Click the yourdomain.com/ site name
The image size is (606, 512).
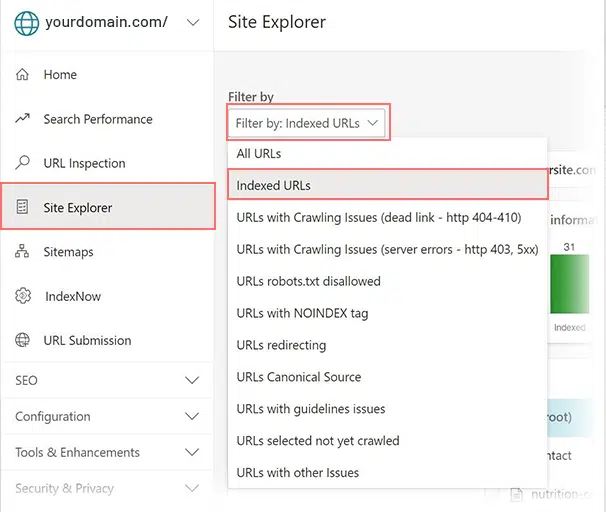(x=106, y=22)
